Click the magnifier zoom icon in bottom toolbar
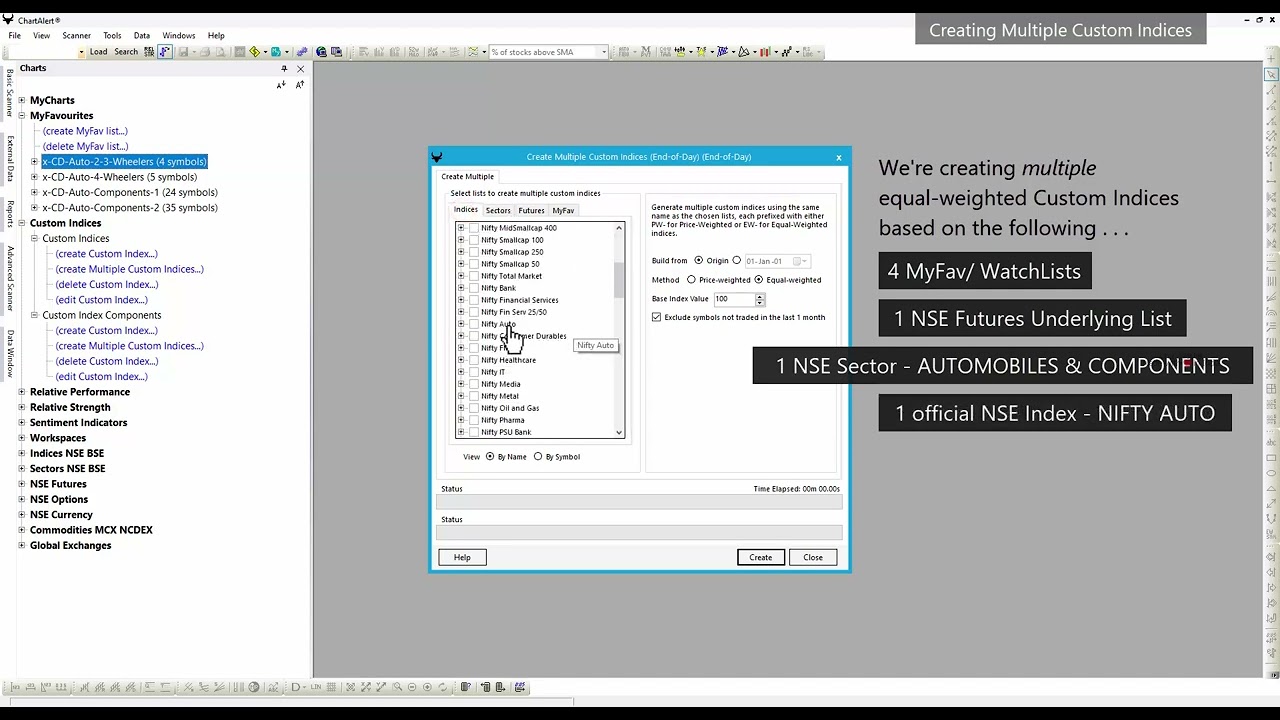Image resolution: width=1280 pixels, height=720 pixels. tap(397, 687)
